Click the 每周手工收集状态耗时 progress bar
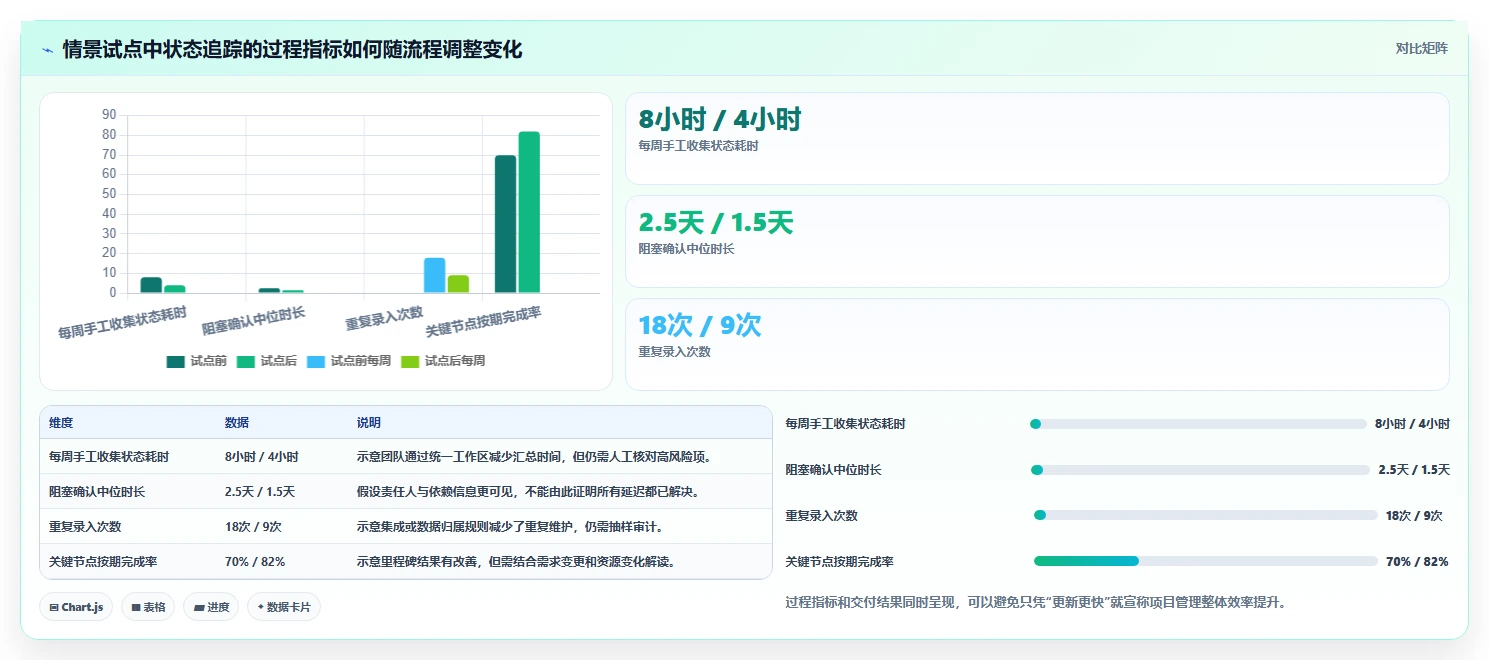The height and width of the screenshot is (660, 1489). coord(1198,424)
